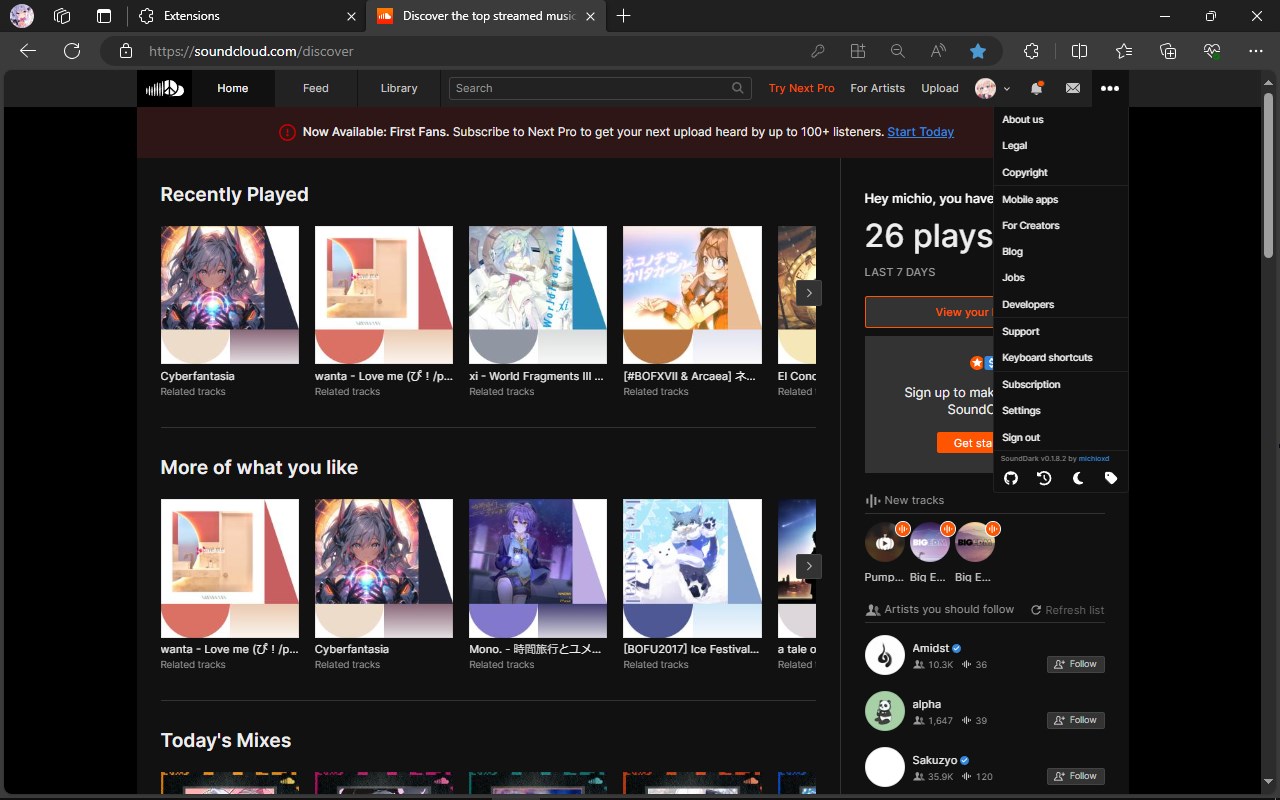Click Refresh list for artists
Screen dimensions: 1280x800
coord(1068,610)
